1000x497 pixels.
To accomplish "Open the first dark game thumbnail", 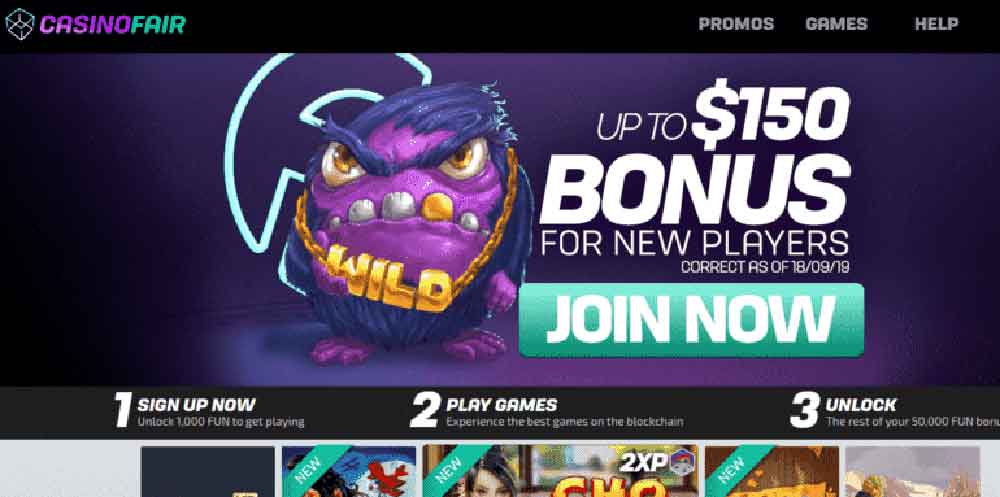I will (x=208, y=471).
